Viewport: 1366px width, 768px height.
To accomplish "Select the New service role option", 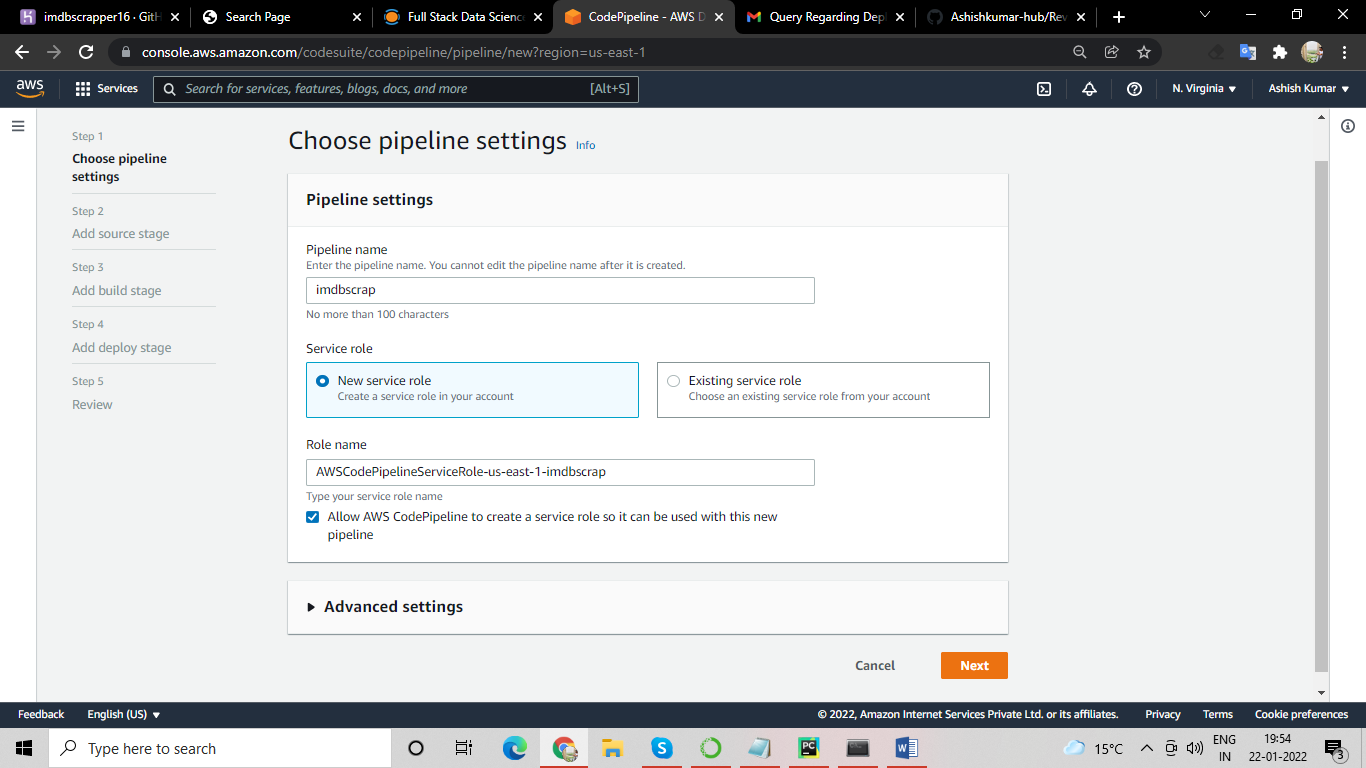I will tap(472, 389).
